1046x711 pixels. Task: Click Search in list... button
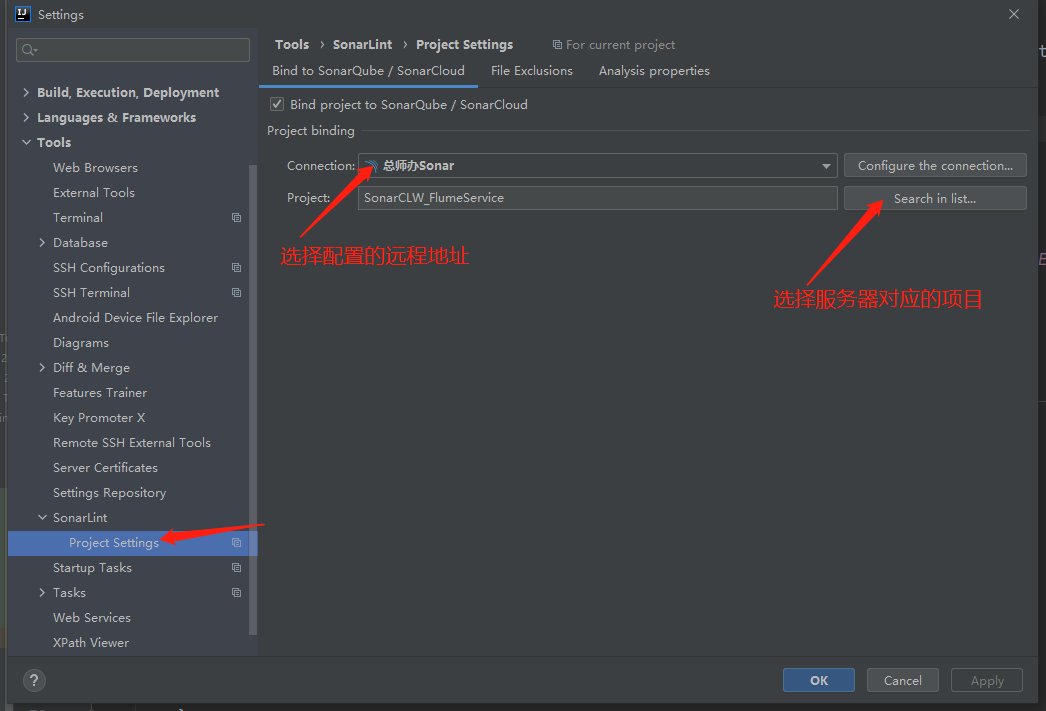[x=935, y=198]
